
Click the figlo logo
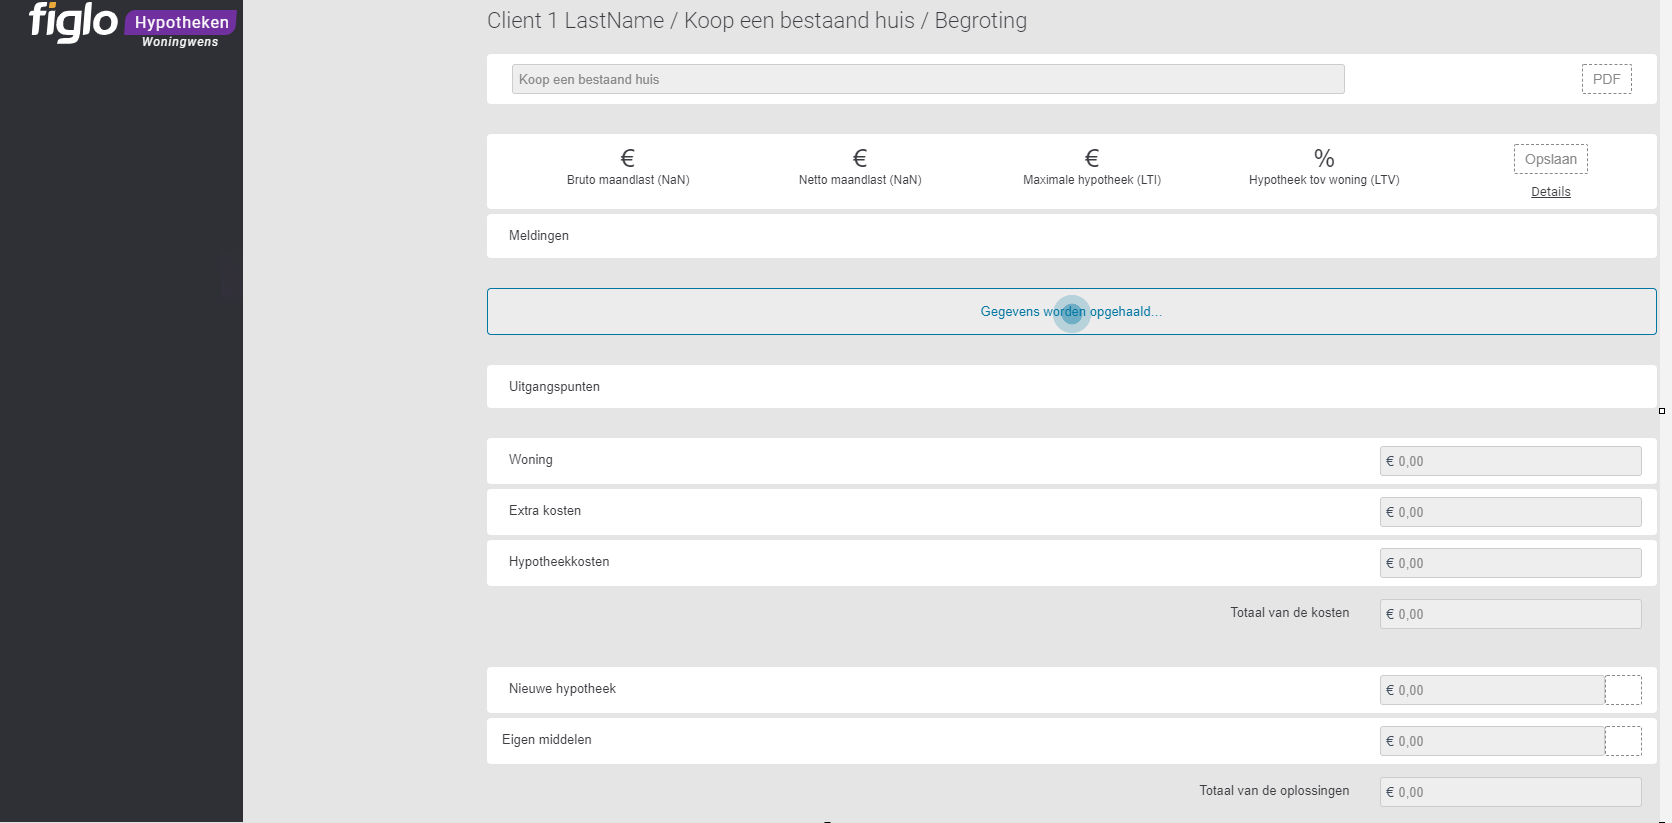pyautogui.click(x=73, y=22)
